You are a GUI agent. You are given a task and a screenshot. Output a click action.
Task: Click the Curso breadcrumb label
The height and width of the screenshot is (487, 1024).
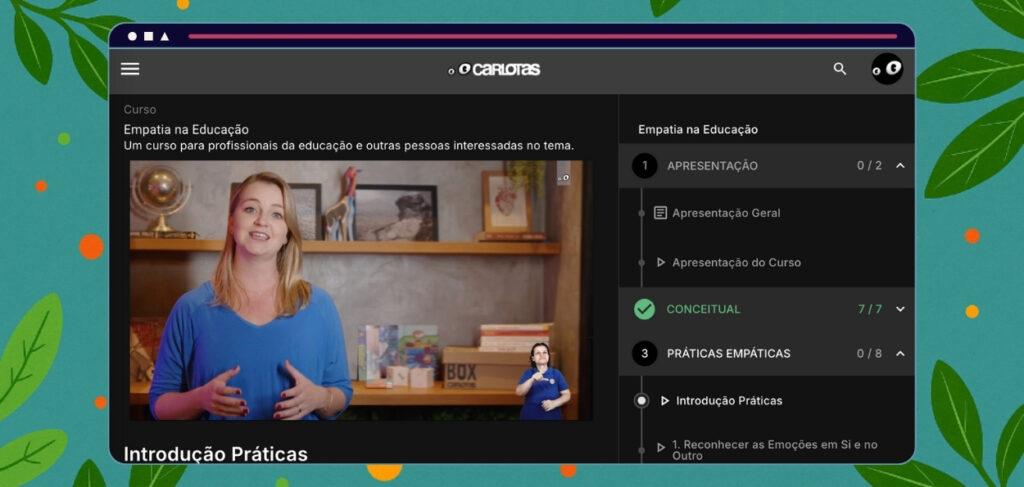pos(140,110)
